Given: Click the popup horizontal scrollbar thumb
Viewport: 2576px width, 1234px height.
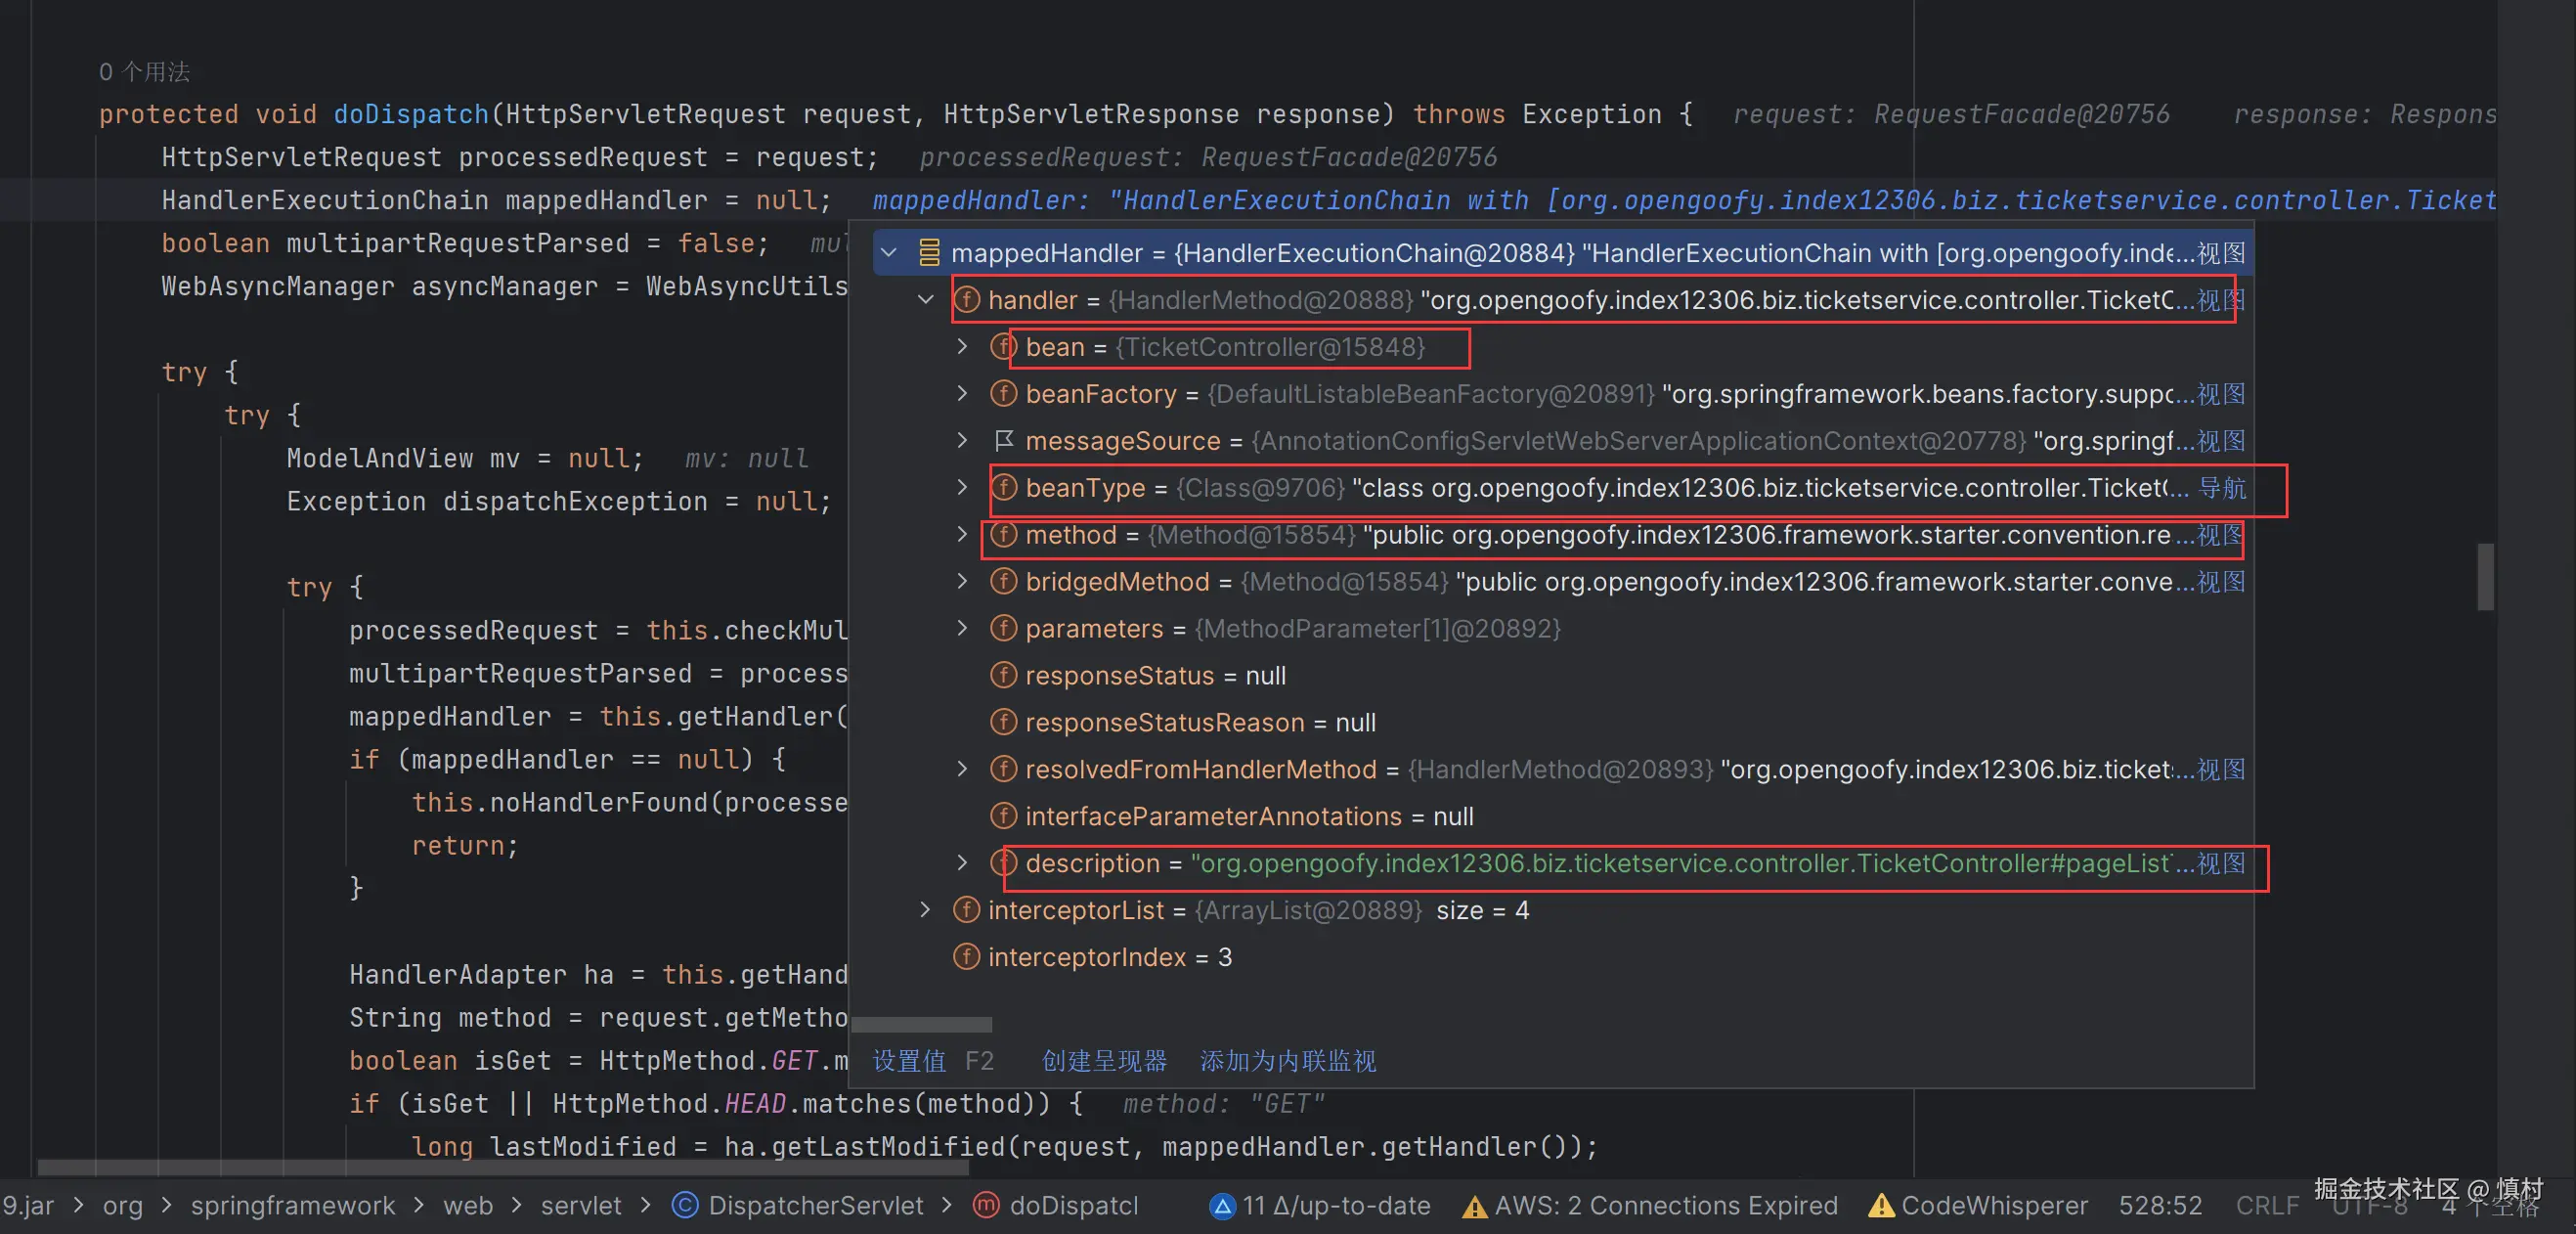Looking at the screenshot, I should point(921,1025).
